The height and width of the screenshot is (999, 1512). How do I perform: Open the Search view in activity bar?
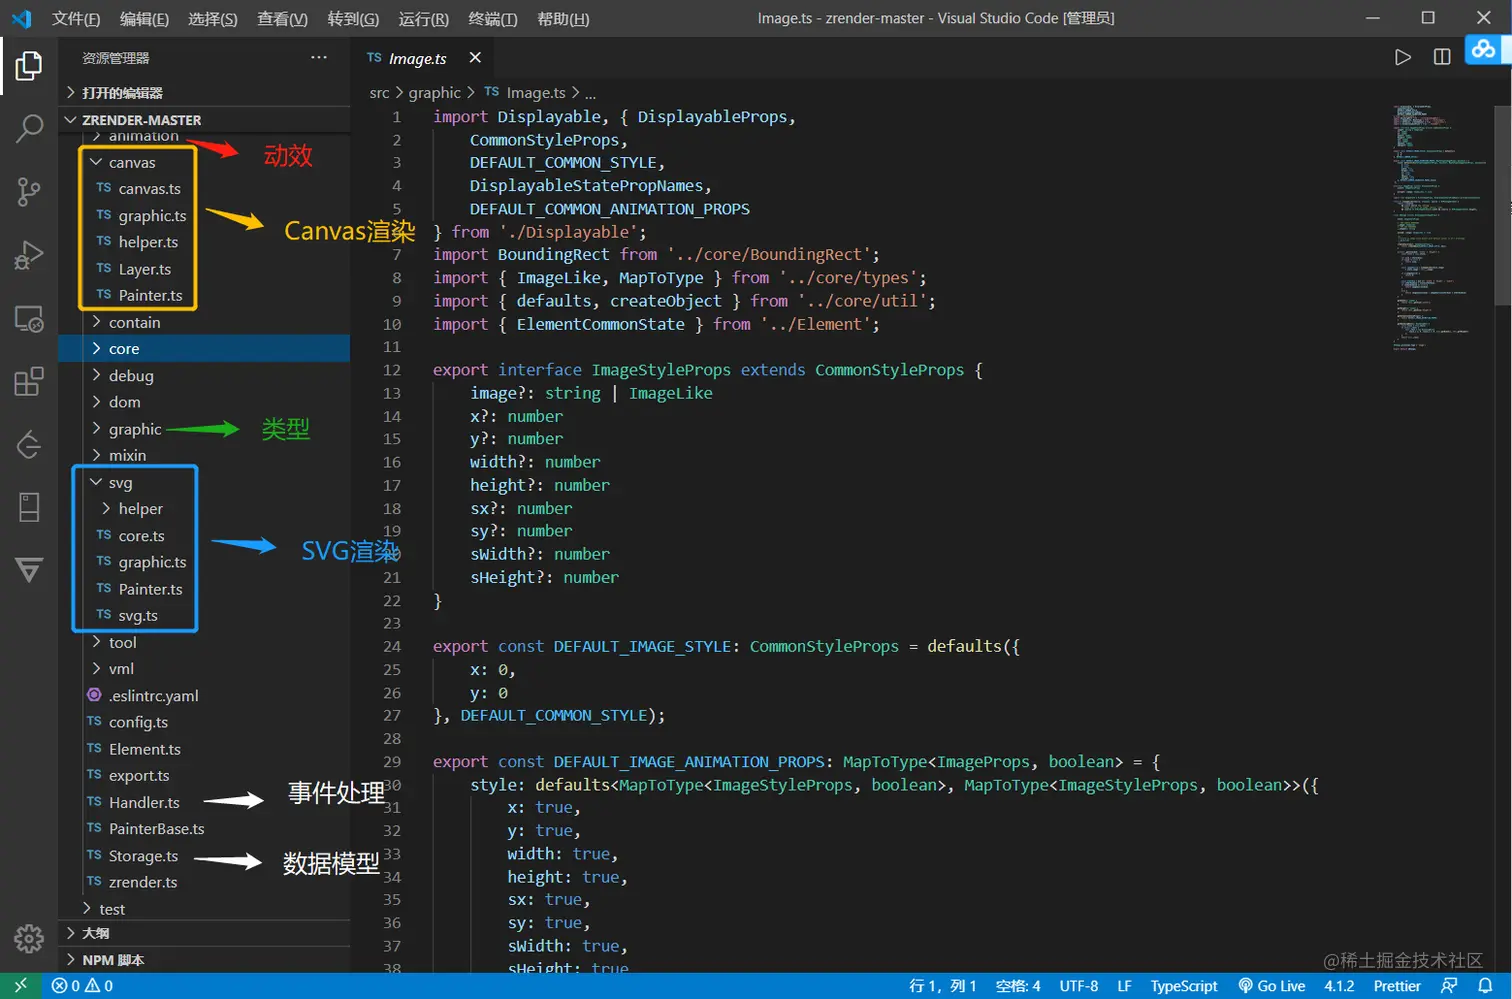coord(29,128)
